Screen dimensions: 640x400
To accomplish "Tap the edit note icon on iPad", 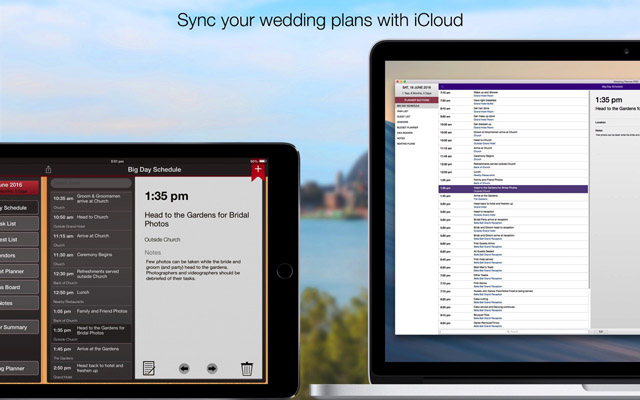I will click(149, 368).
